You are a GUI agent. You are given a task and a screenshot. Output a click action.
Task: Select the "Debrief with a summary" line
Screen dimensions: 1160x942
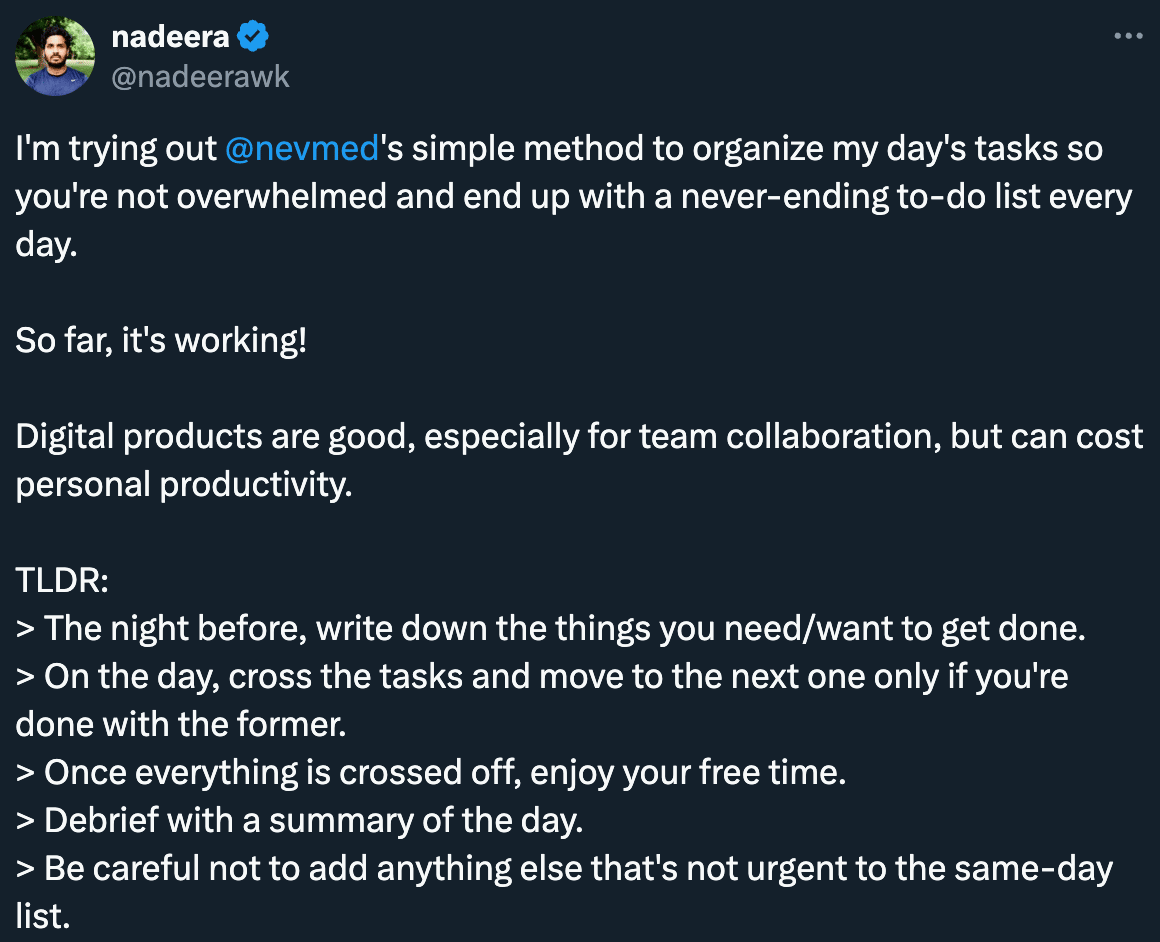tap(300, 821)
